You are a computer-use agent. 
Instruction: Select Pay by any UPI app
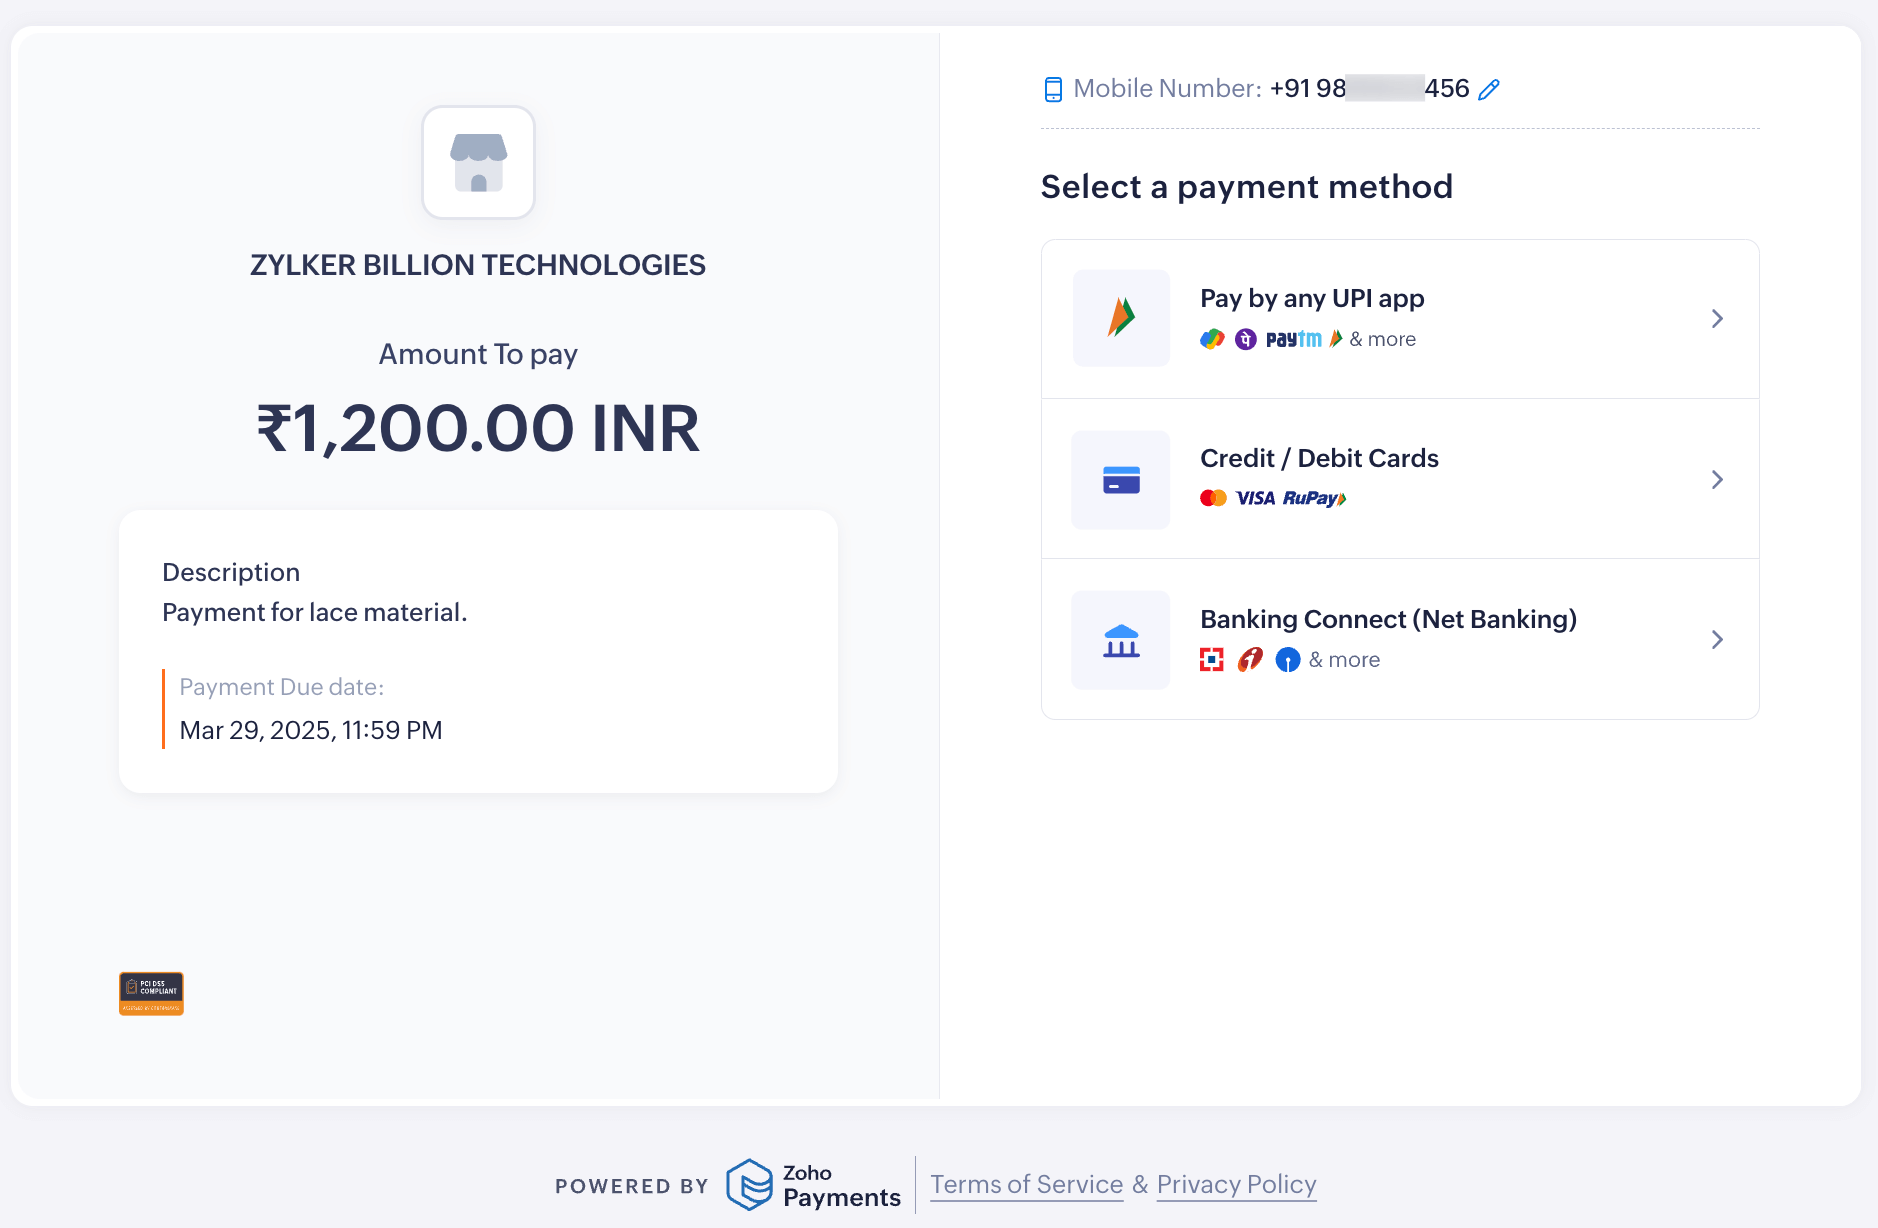1312,298
